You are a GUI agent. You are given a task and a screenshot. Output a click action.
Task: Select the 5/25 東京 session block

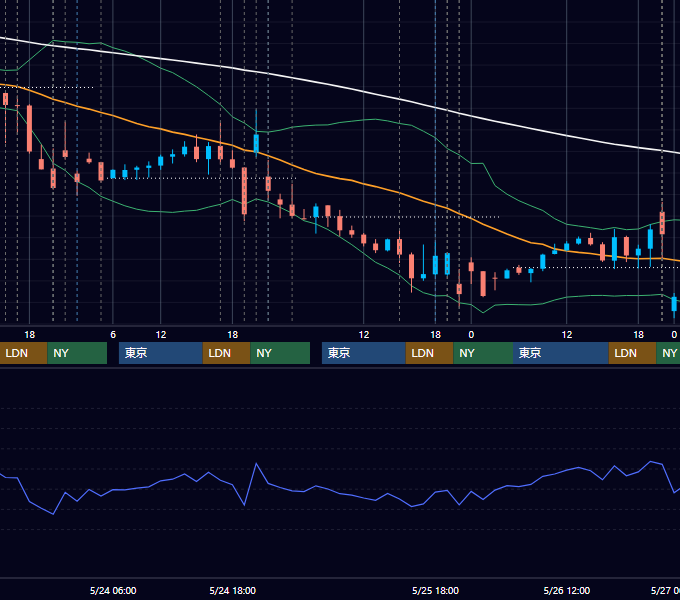coord(363,353)
